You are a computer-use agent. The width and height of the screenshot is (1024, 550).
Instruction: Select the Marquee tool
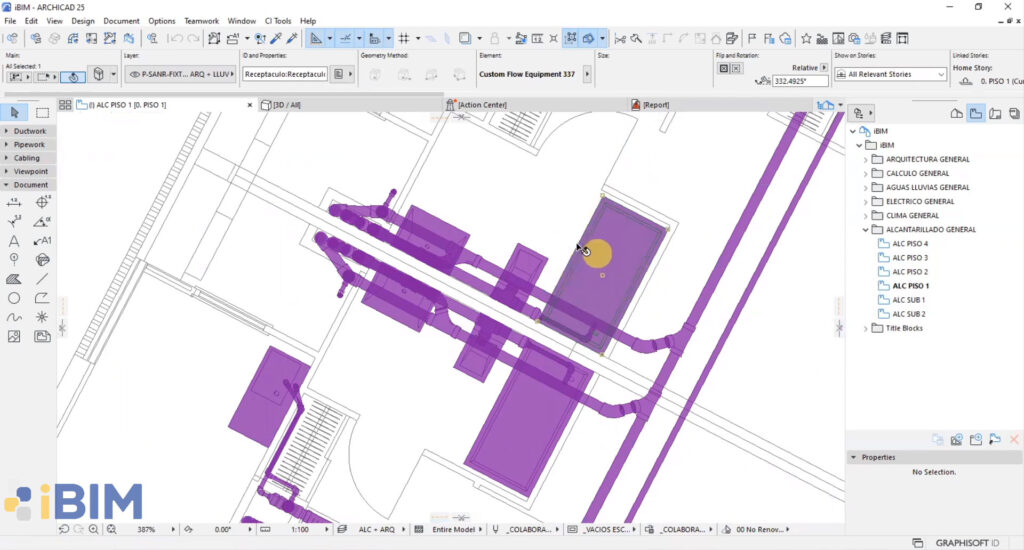coord(42,112)
